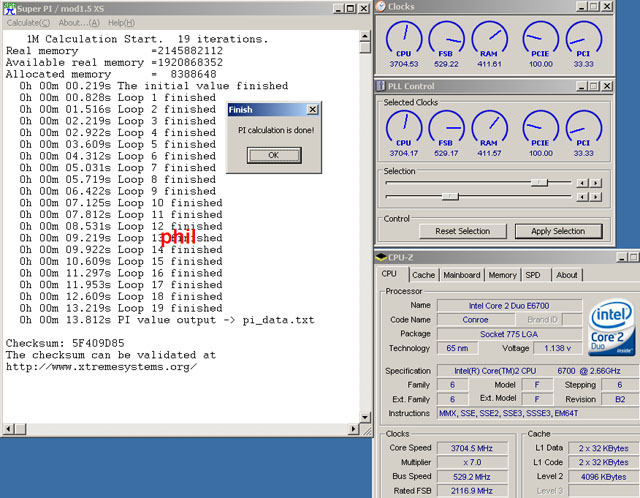Screen dimensions: 640x498
Task: Select the CPU tab in CPU-Z
Action: tap(389, 274)
